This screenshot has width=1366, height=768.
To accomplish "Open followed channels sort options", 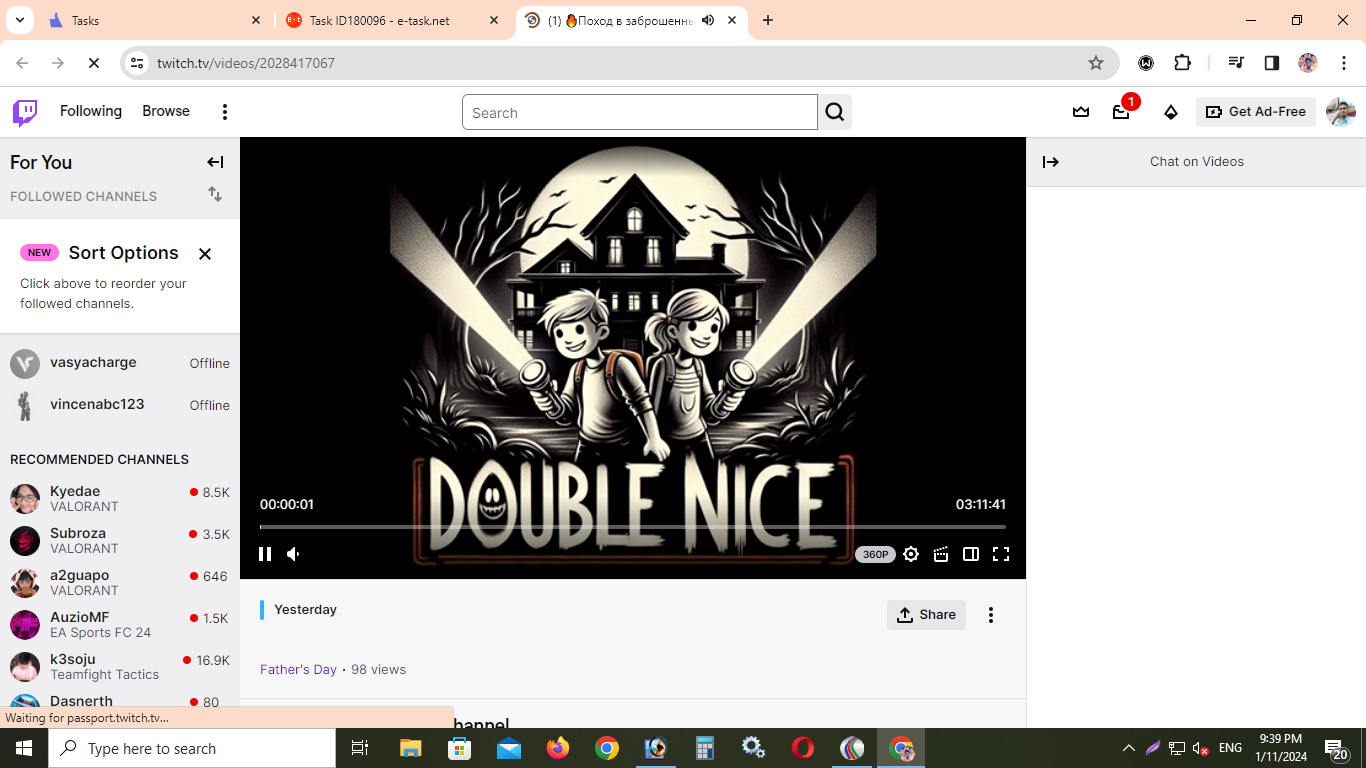I will pos(215,194).
